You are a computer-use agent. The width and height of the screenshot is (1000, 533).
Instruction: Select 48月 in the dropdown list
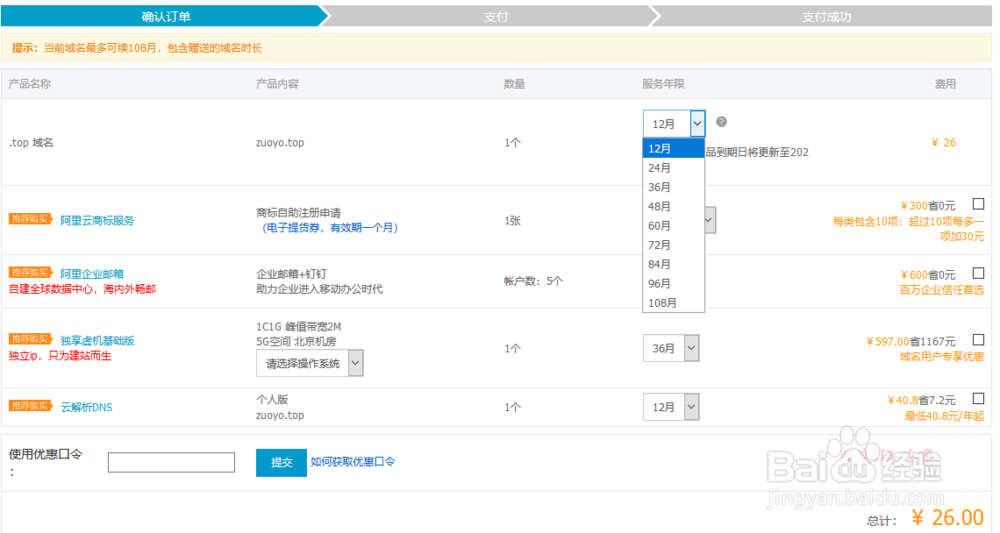coord(673,207)
